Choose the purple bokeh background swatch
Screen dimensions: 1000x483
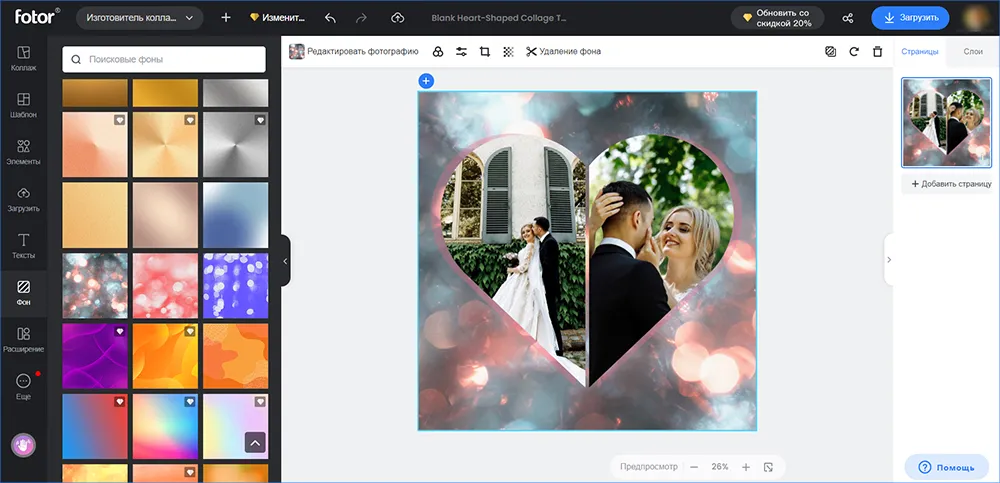(x=235, y=285)
